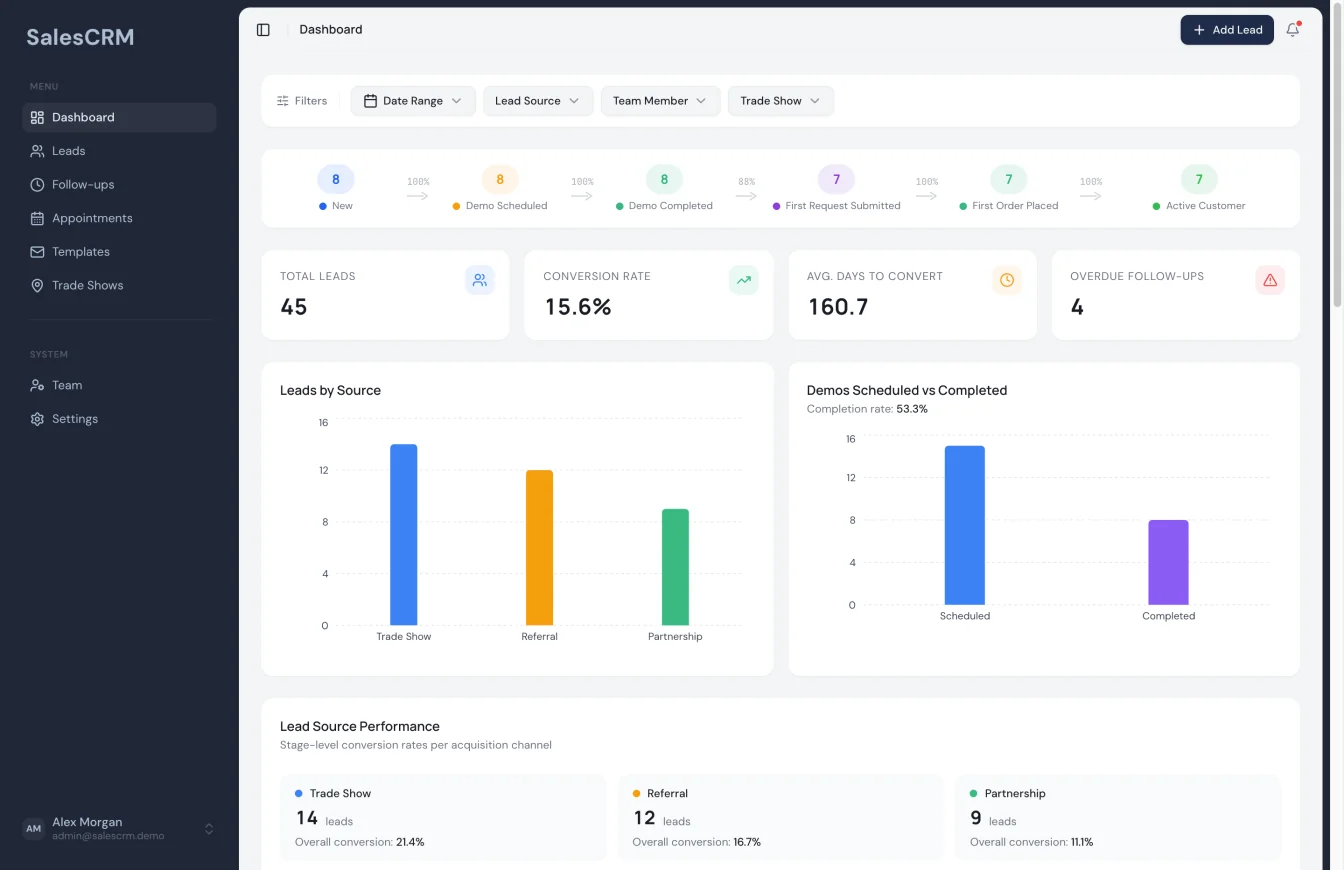Viewport: 1344px width, 870px height.
Task: Click the Scheduled bar in the demos chart
Action: coord(964,527)
